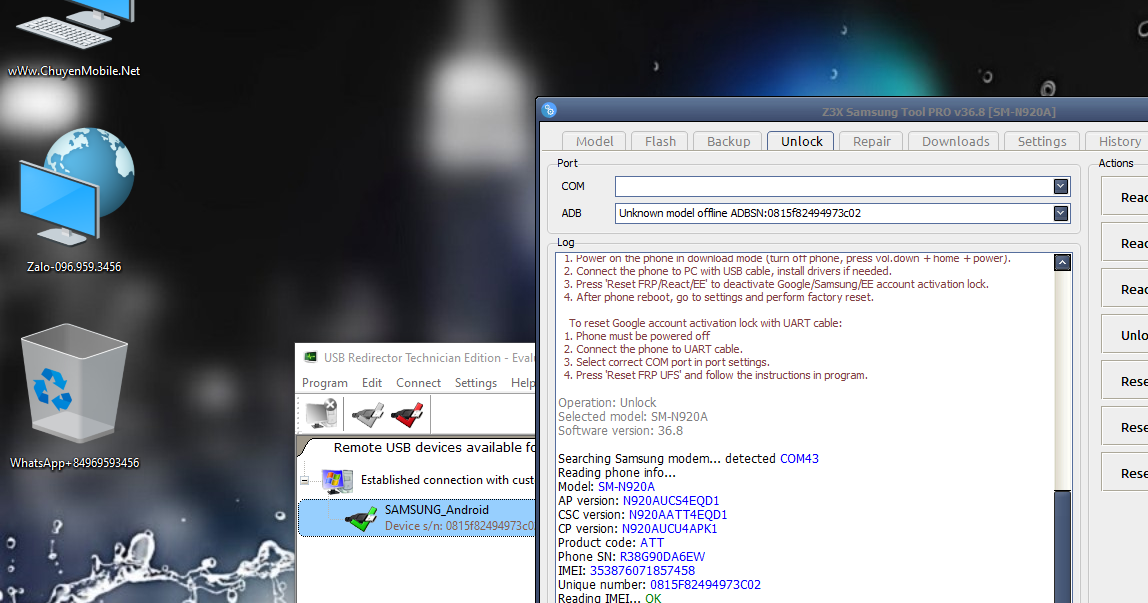Open the COM port dropdown arrow
The height and width of the screenshot is (603, 1148).
pos(1060,187)
